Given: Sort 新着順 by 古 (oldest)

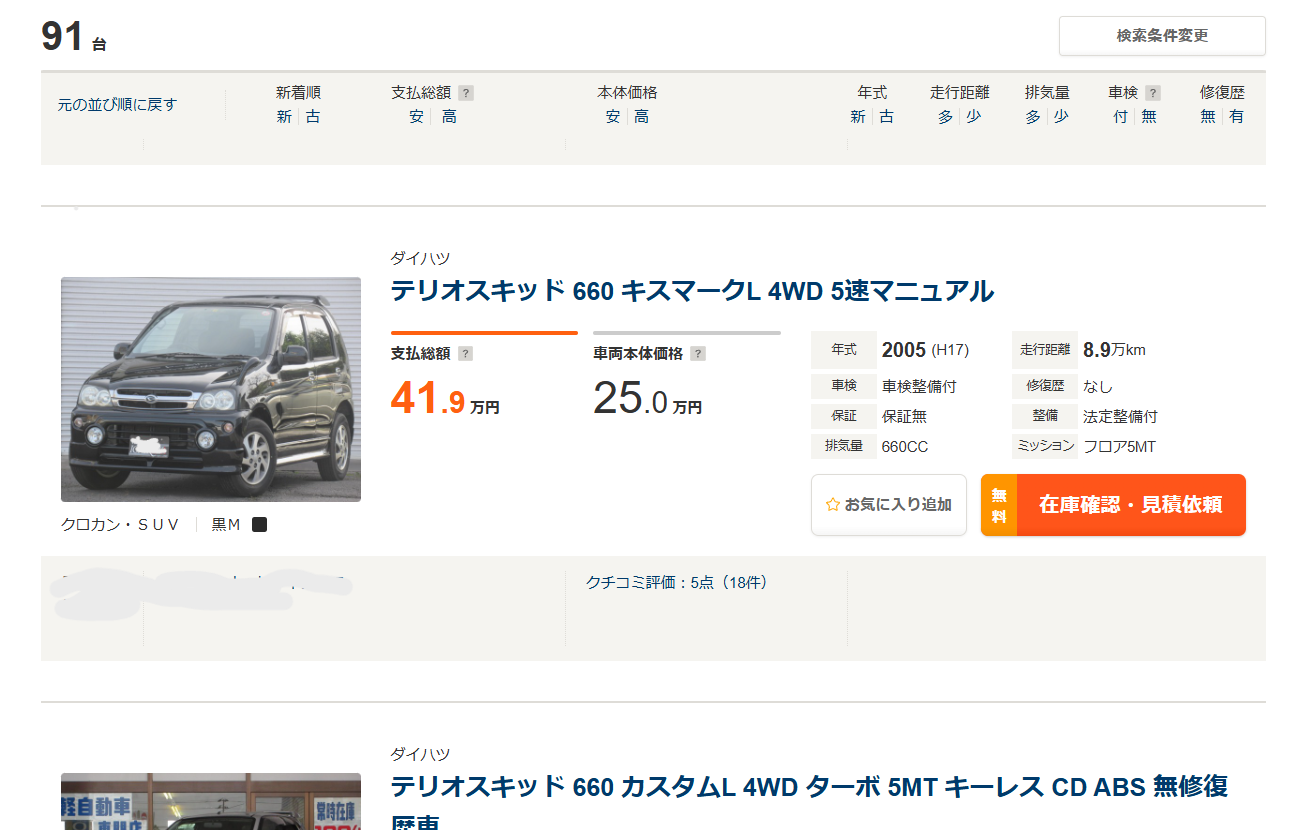Looking at the screenshot, I should pyautogui.click(x=313, y=116).
